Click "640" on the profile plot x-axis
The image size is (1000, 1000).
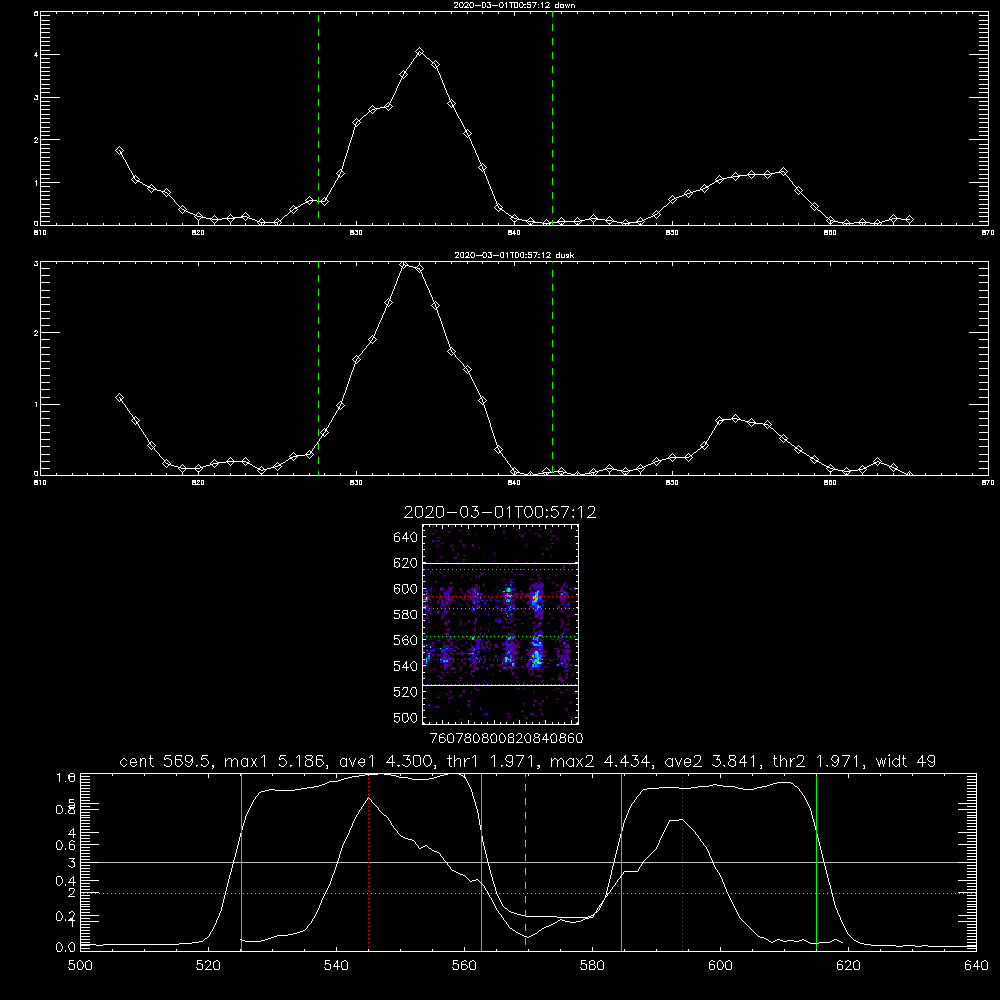[x=976, y=966]
